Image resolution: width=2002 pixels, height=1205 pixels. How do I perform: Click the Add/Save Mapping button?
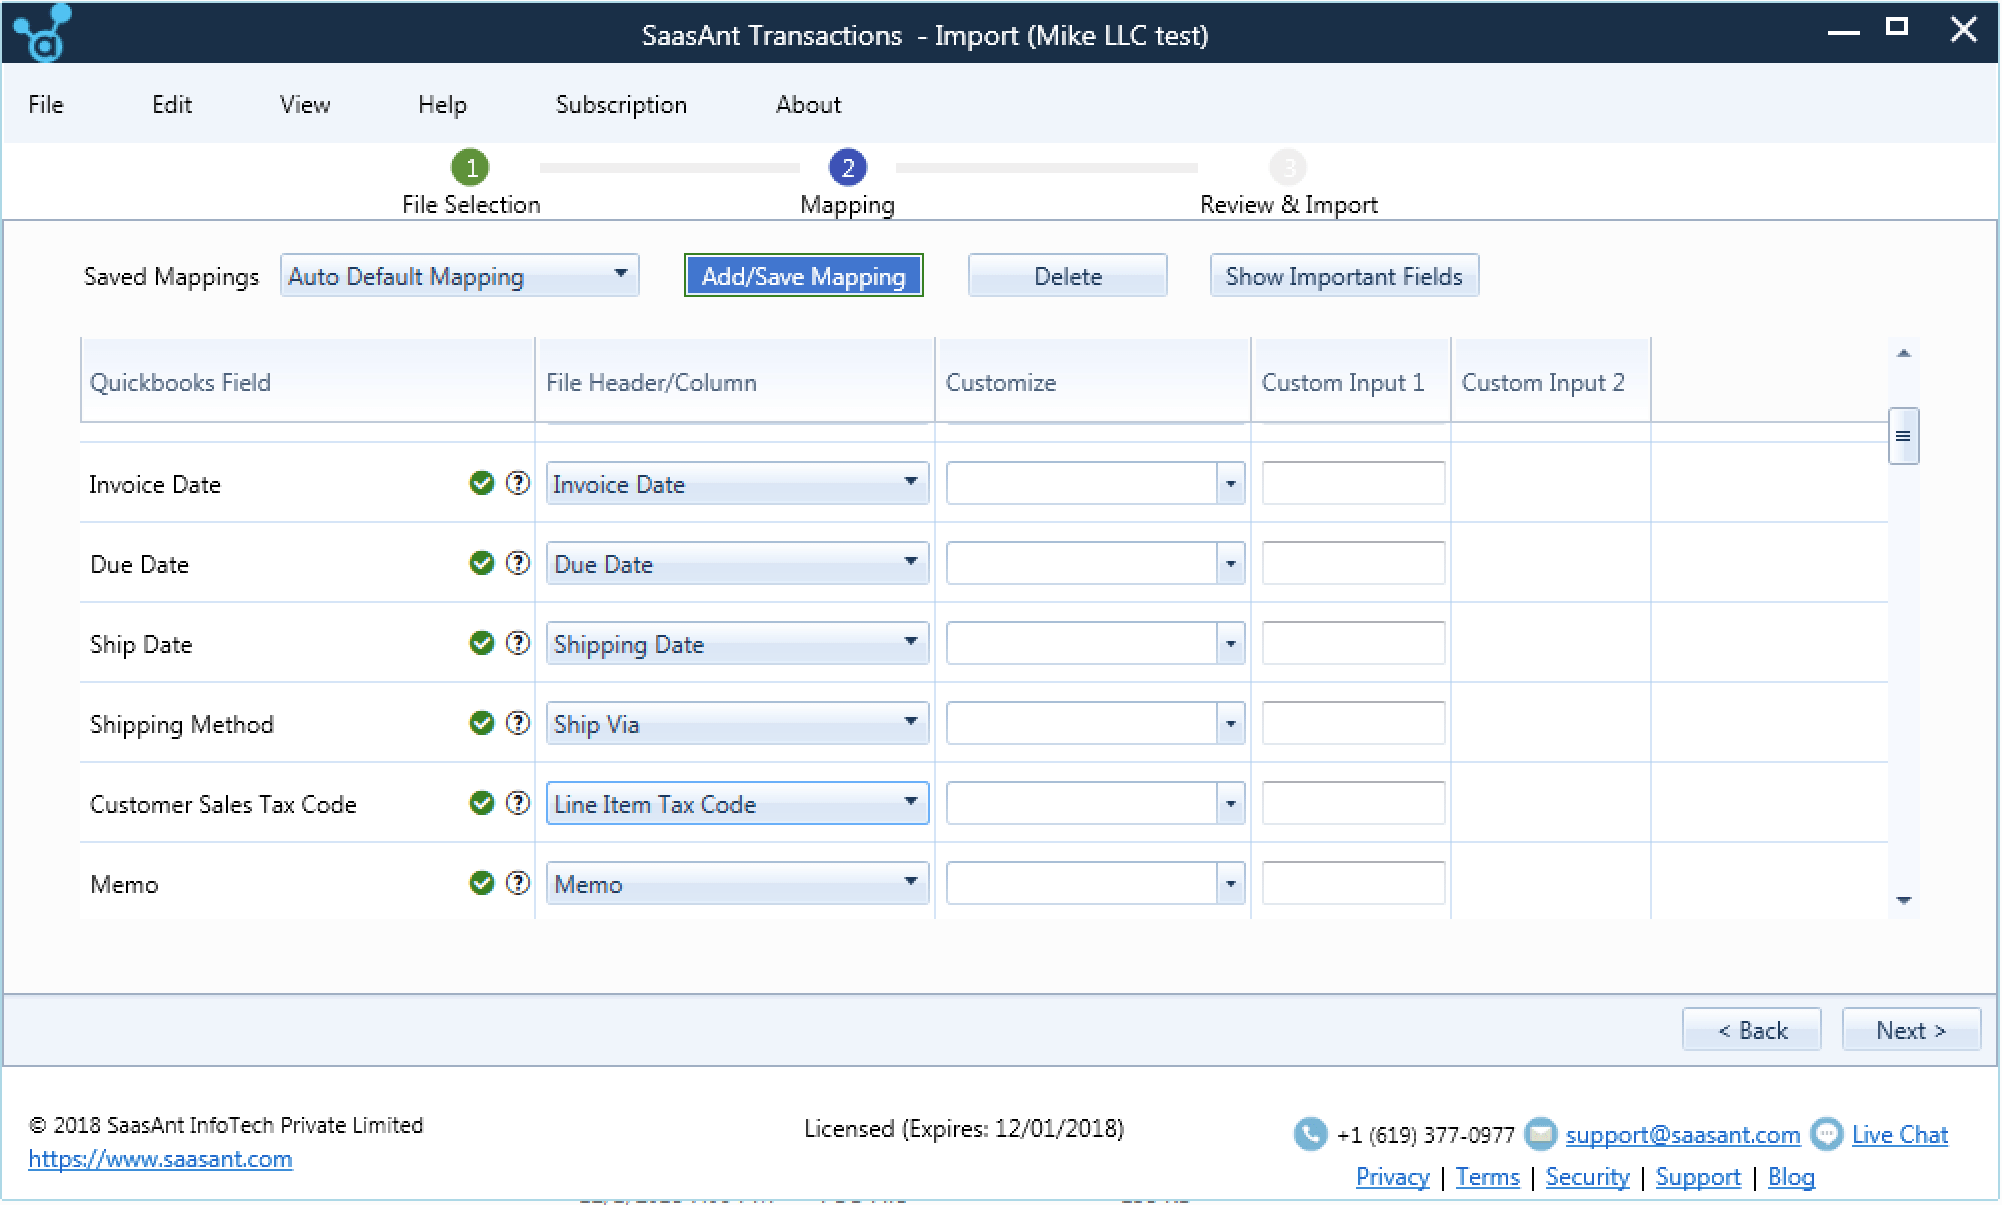802,276
